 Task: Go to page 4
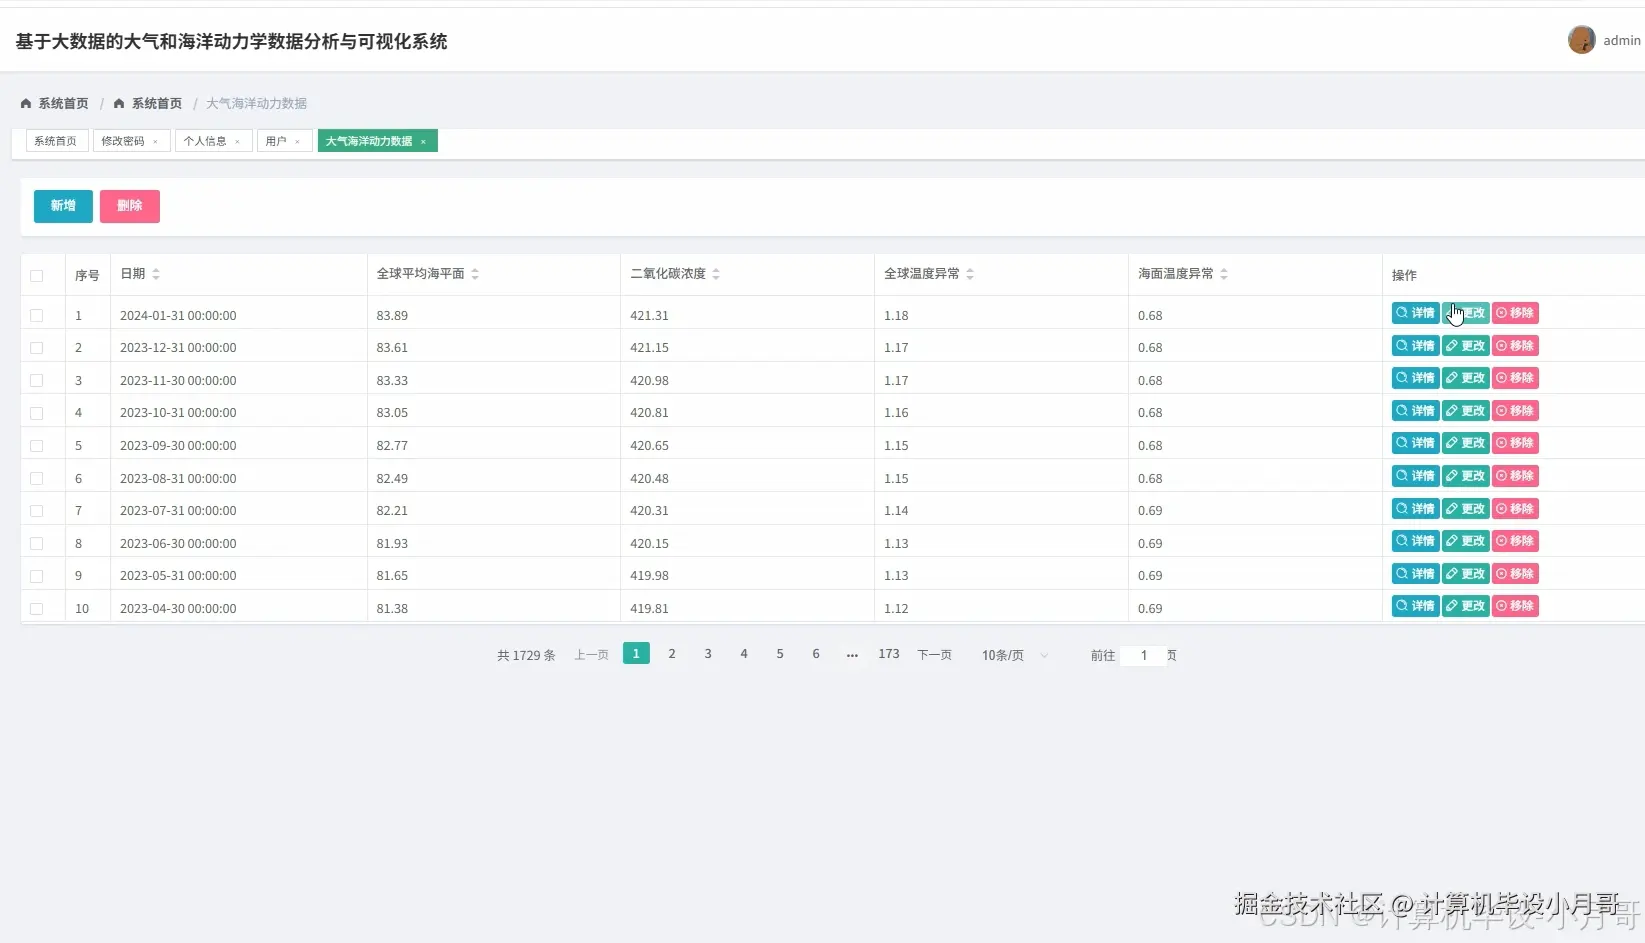point(744,653)
